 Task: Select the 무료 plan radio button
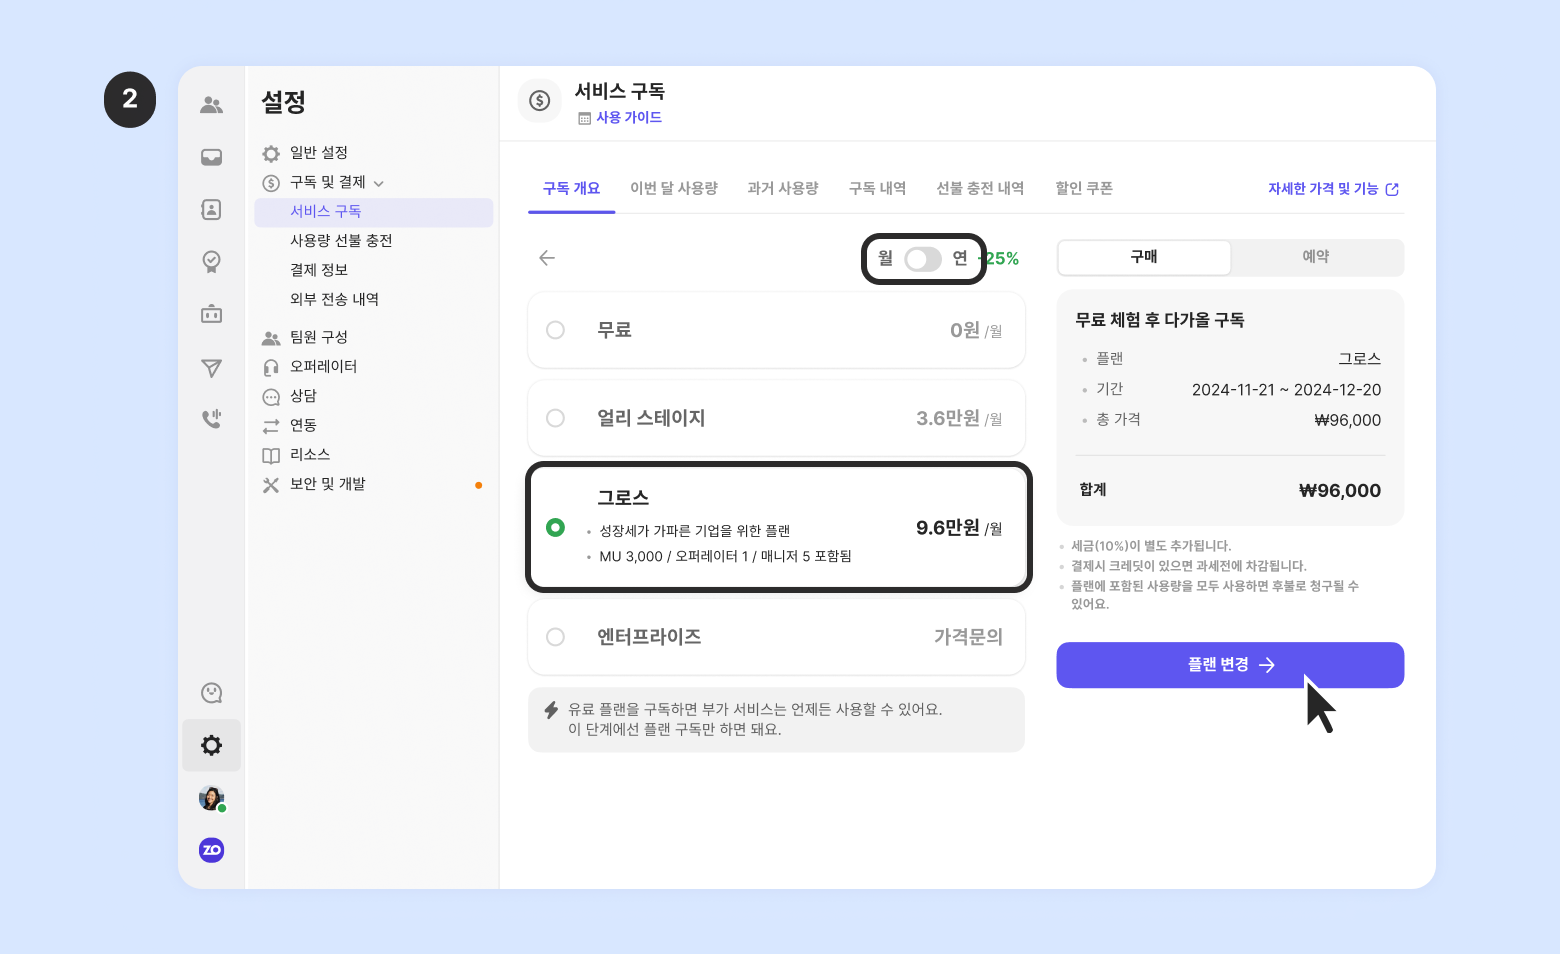pos(556,330)
